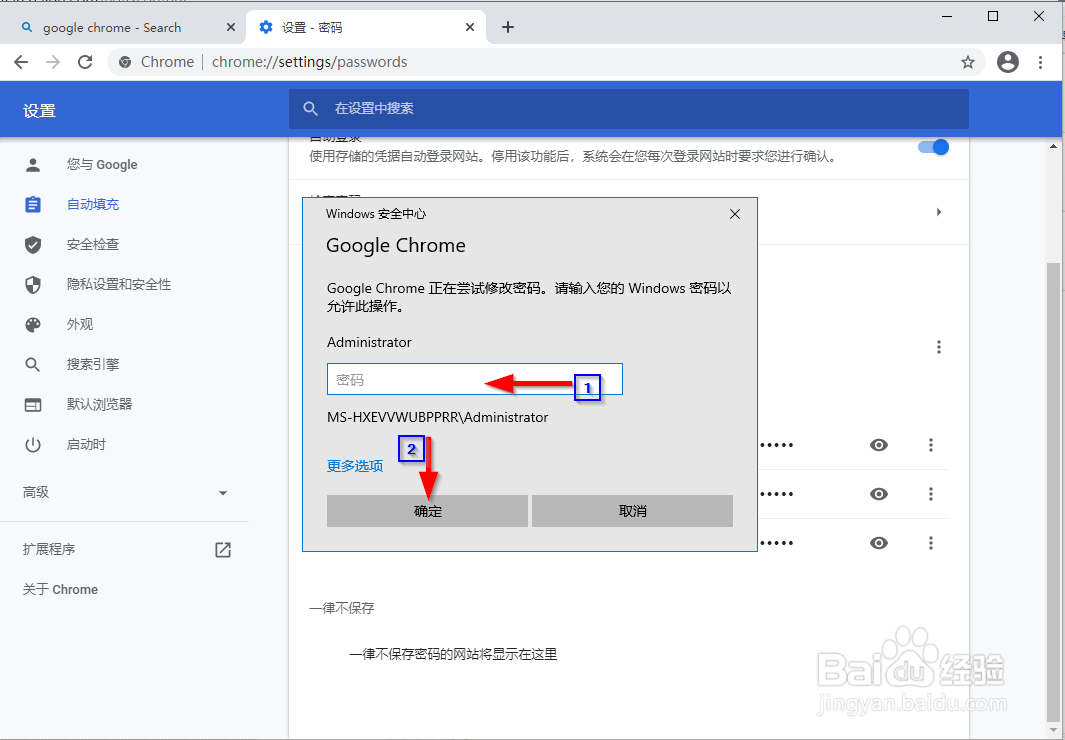Open 默认浏览器 settings
The height and width of the screenshot is (740, 1065).
click(x=99, y=405)
